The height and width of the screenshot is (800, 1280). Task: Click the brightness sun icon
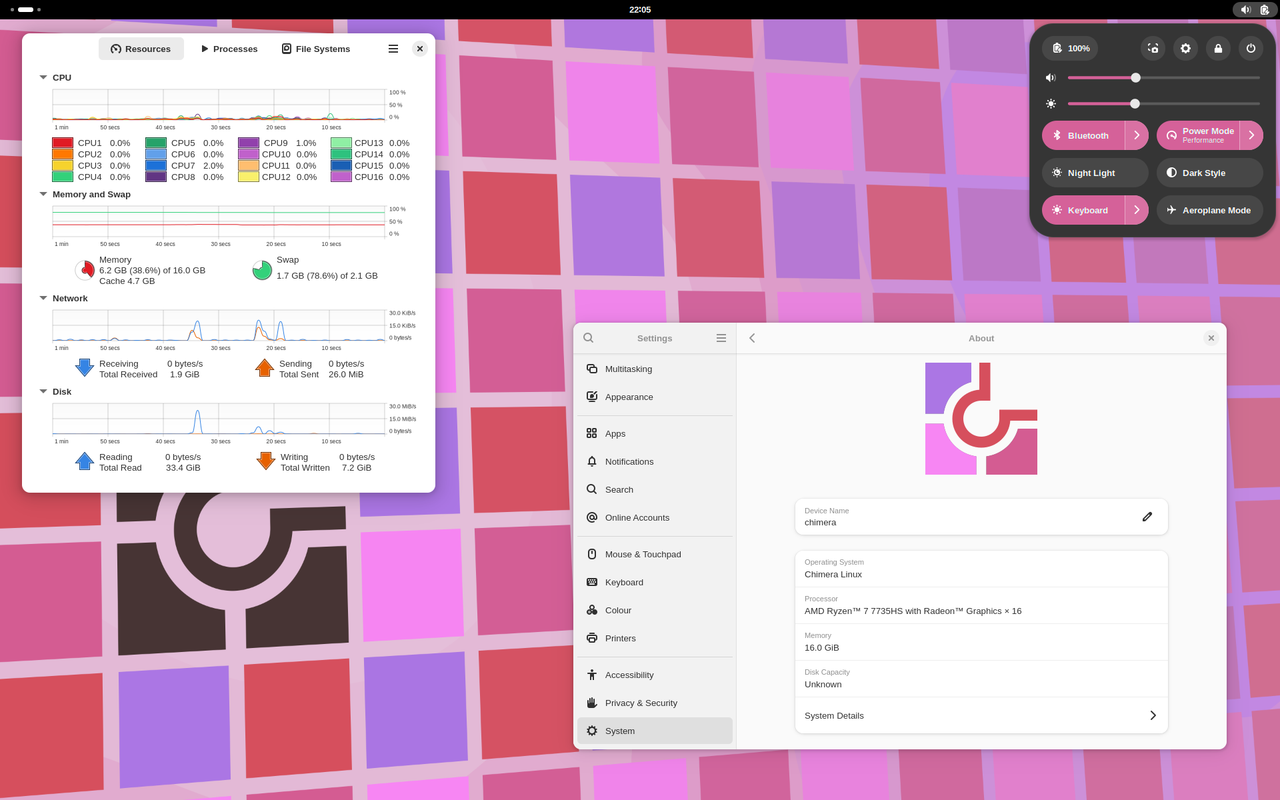pos(1051,103)
